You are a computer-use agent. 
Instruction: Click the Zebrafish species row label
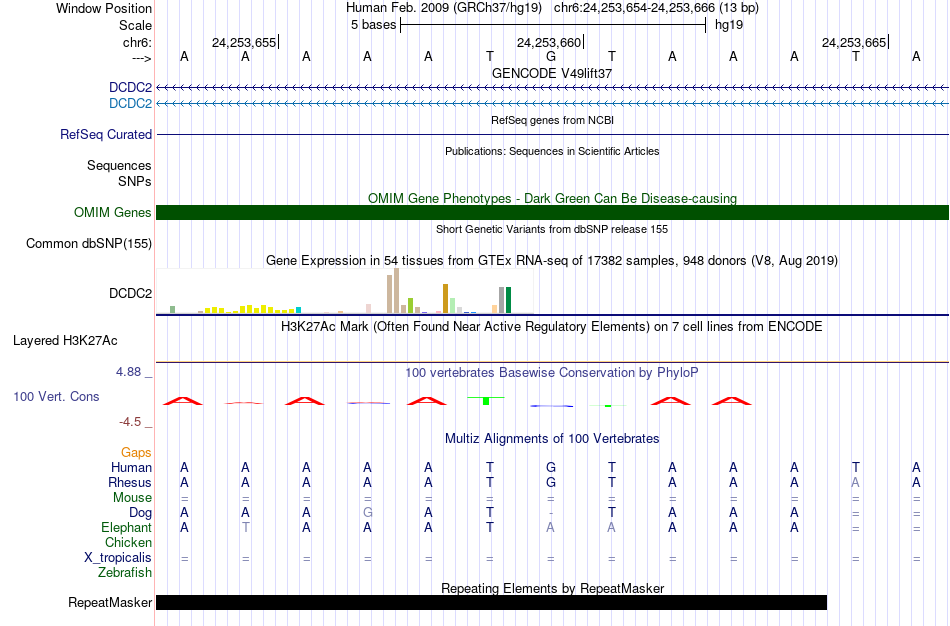(x=125, y=572)
